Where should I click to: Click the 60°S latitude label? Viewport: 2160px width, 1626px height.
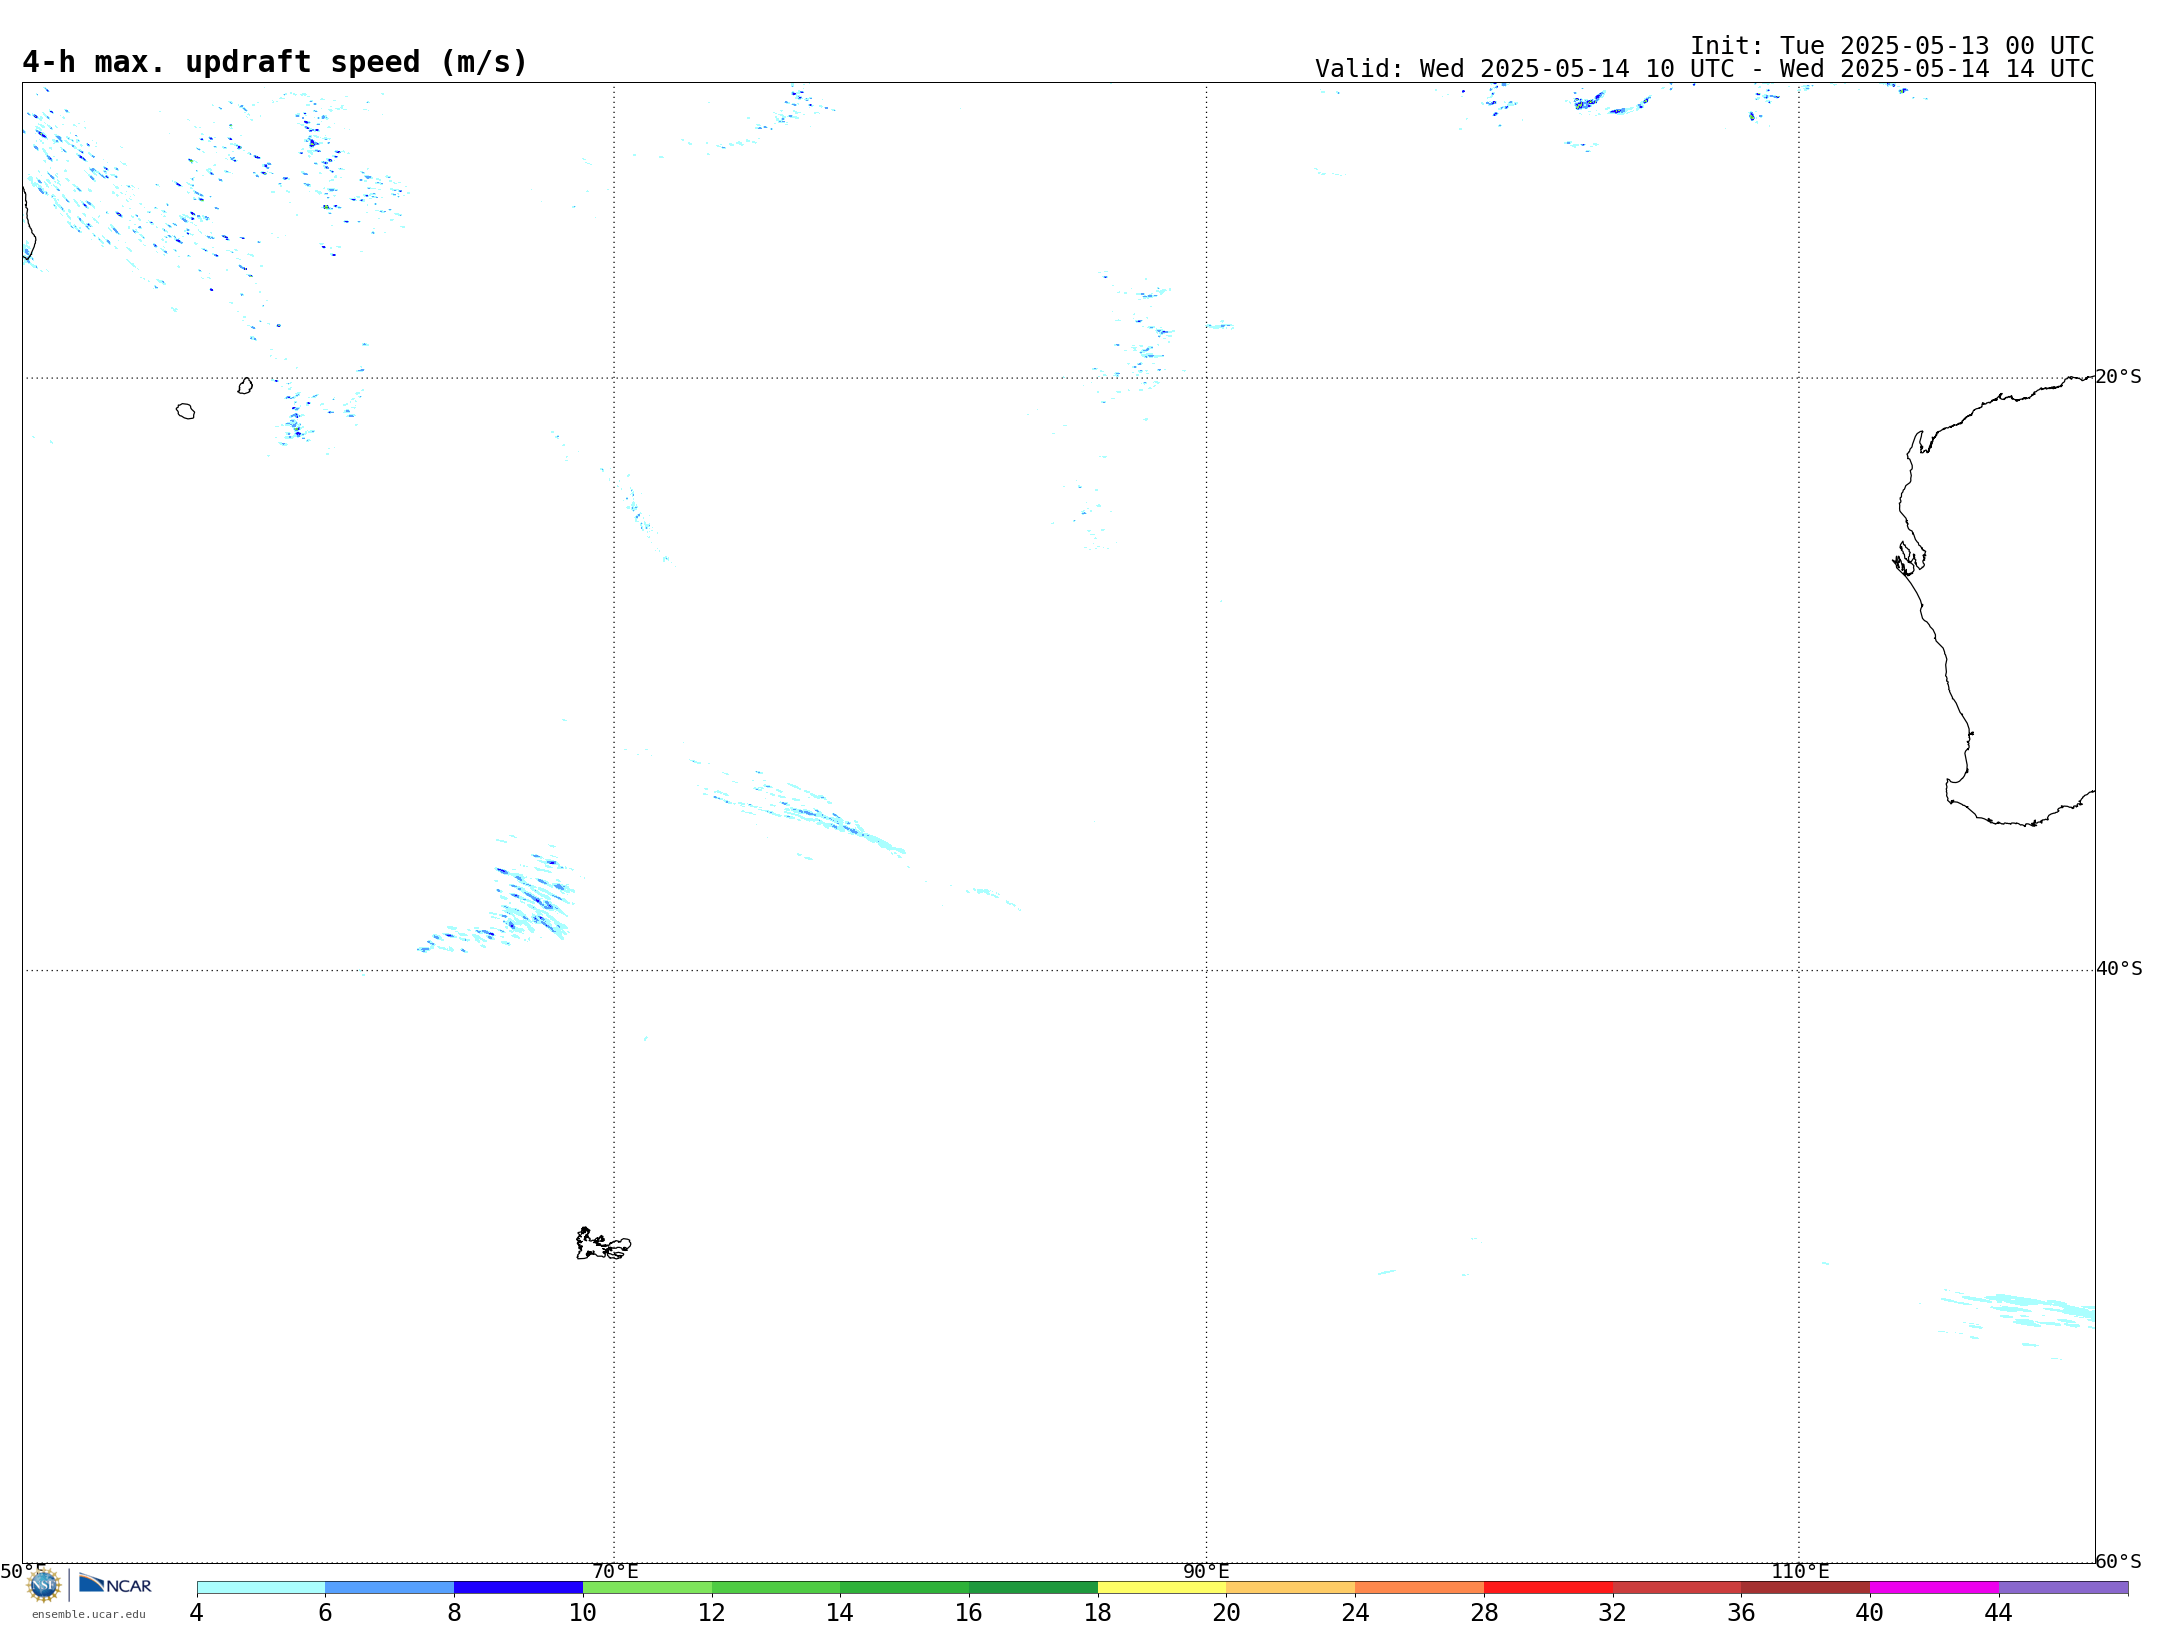[2118, 1561]
